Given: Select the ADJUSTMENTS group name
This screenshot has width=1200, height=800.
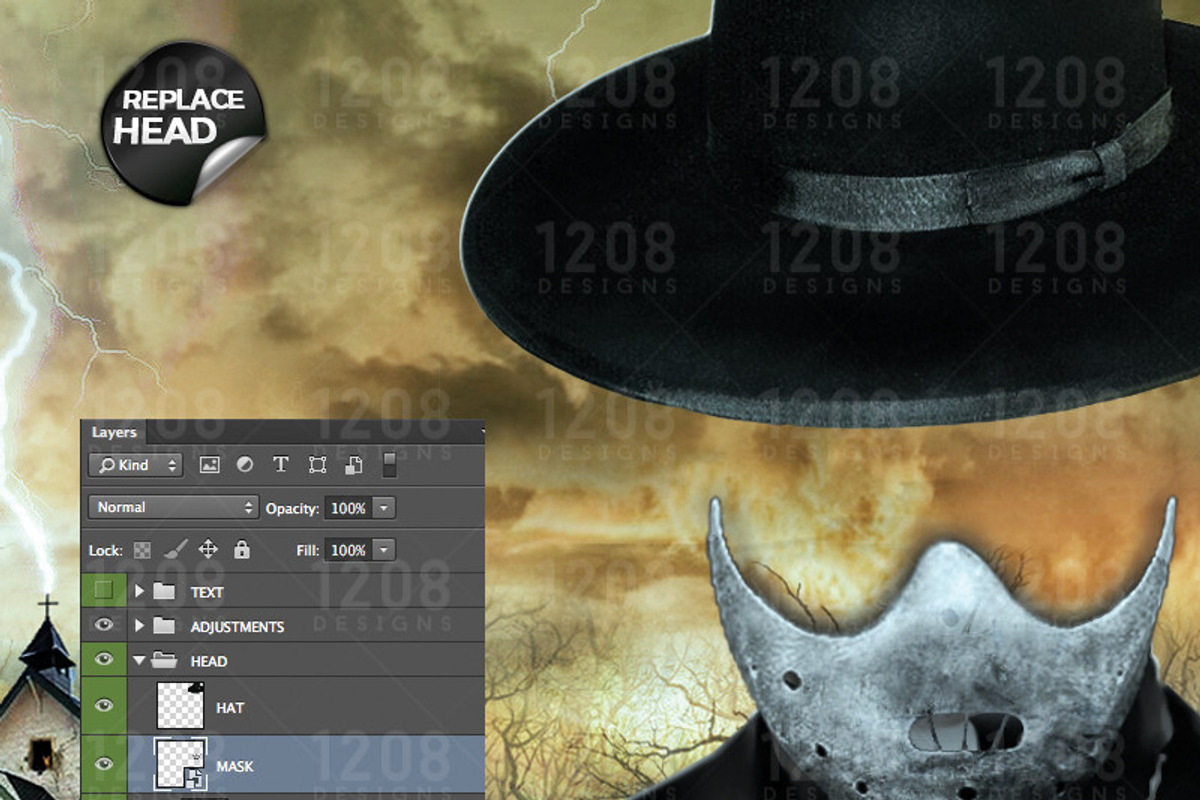Looking at the screenshot, I should pyautogui.click(x=237, y=627).
